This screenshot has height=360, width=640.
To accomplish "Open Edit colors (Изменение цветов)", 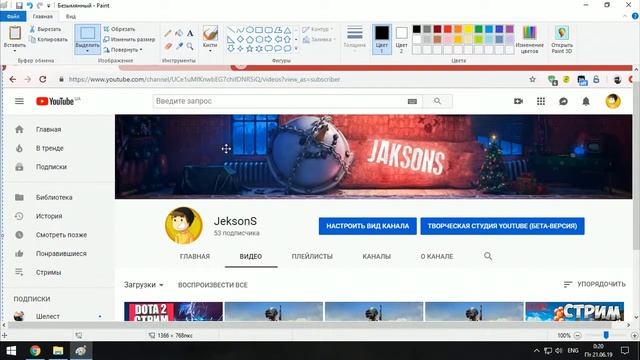I will 529,39.
